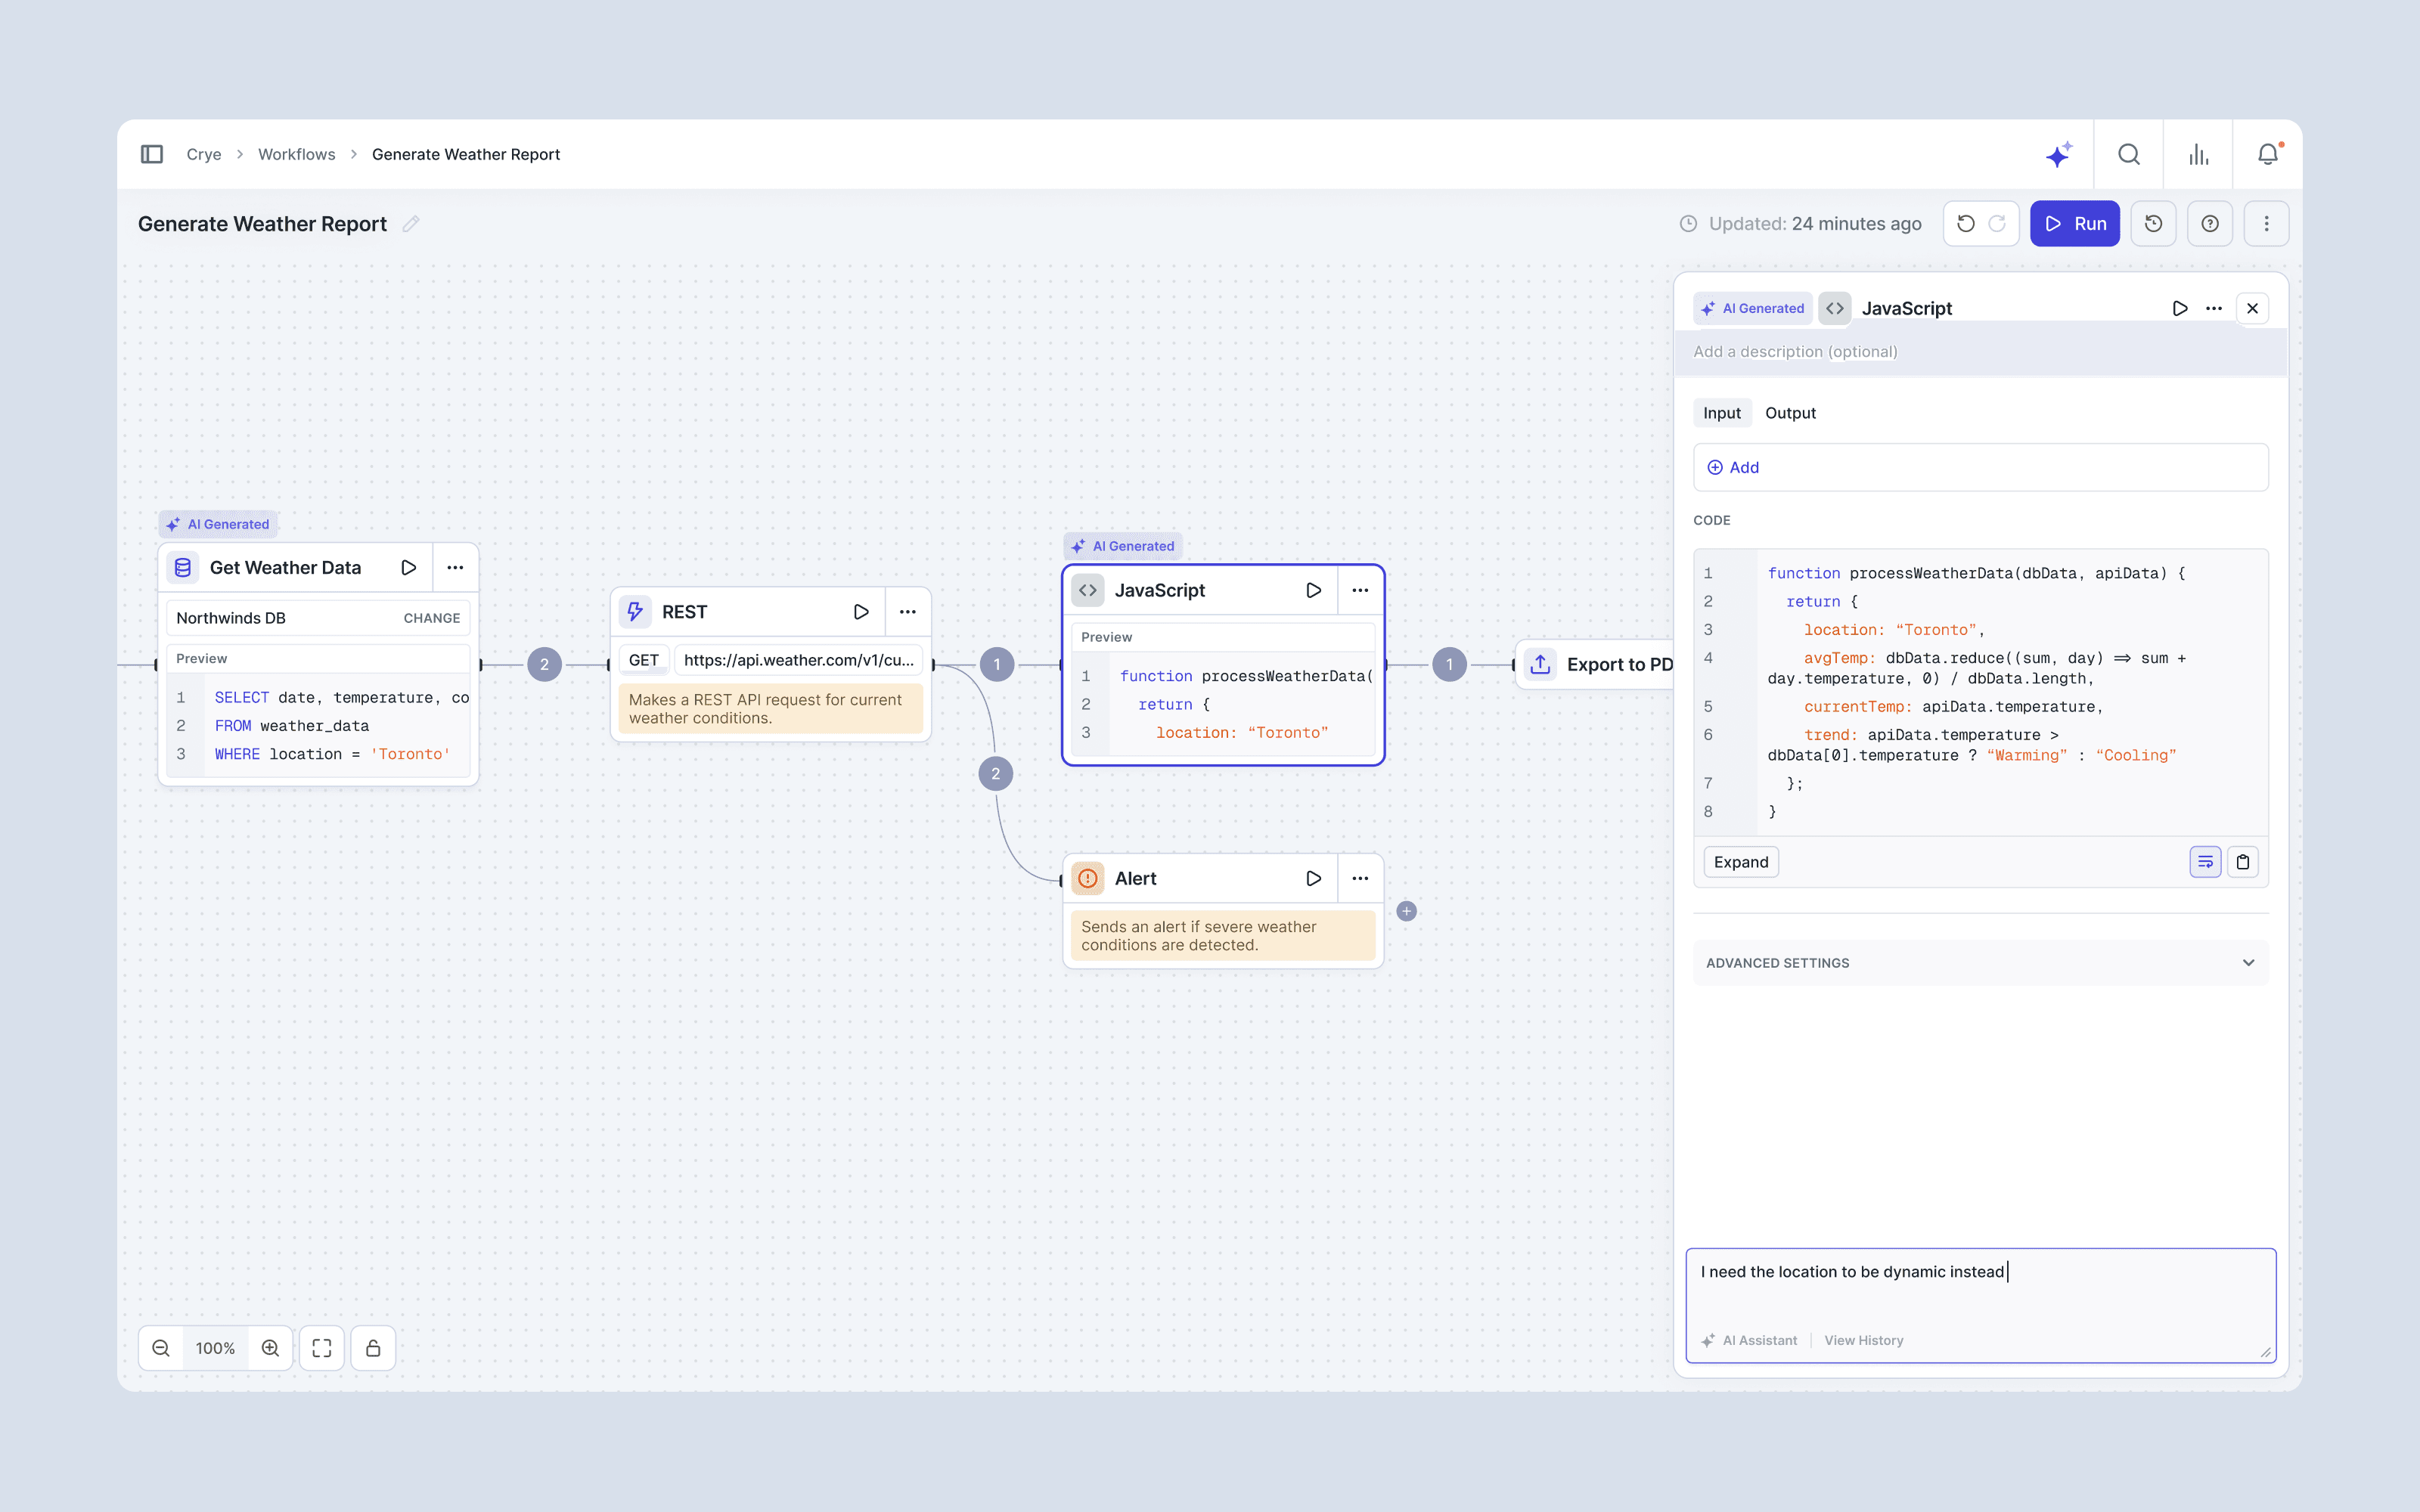
Task: Open the AI sparkle assistant in top bar
Action: tap(2058, 154)
